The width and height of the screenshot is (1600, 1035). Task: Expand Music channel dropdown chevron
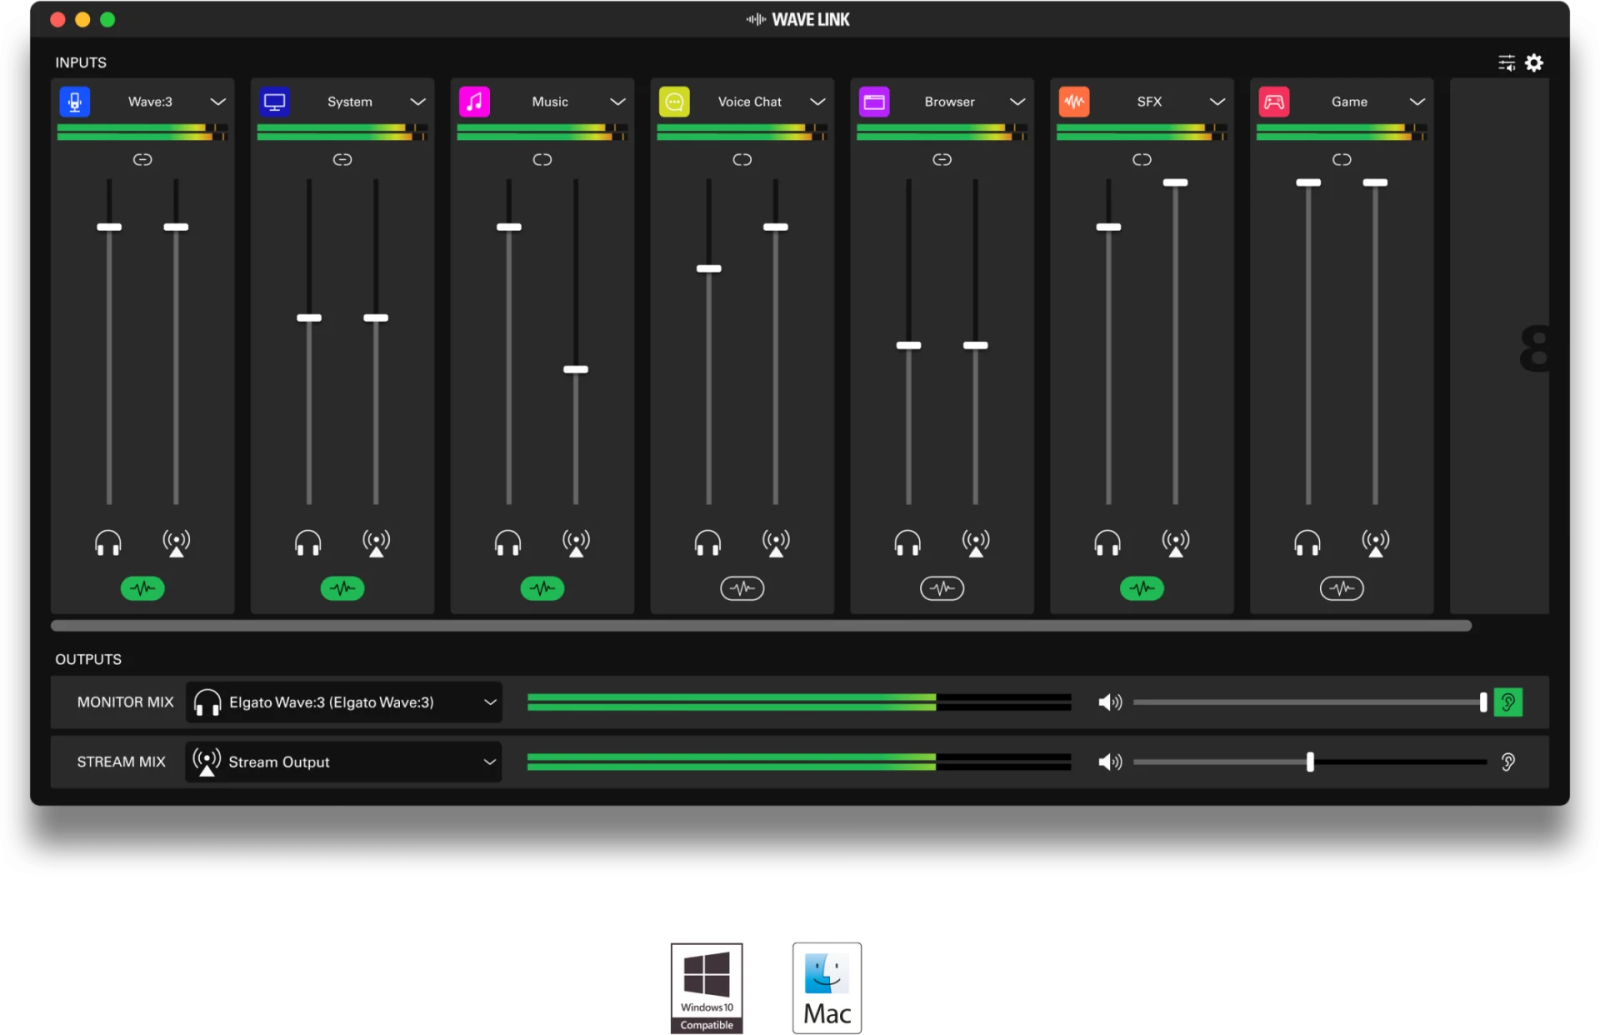coord(618,102)
